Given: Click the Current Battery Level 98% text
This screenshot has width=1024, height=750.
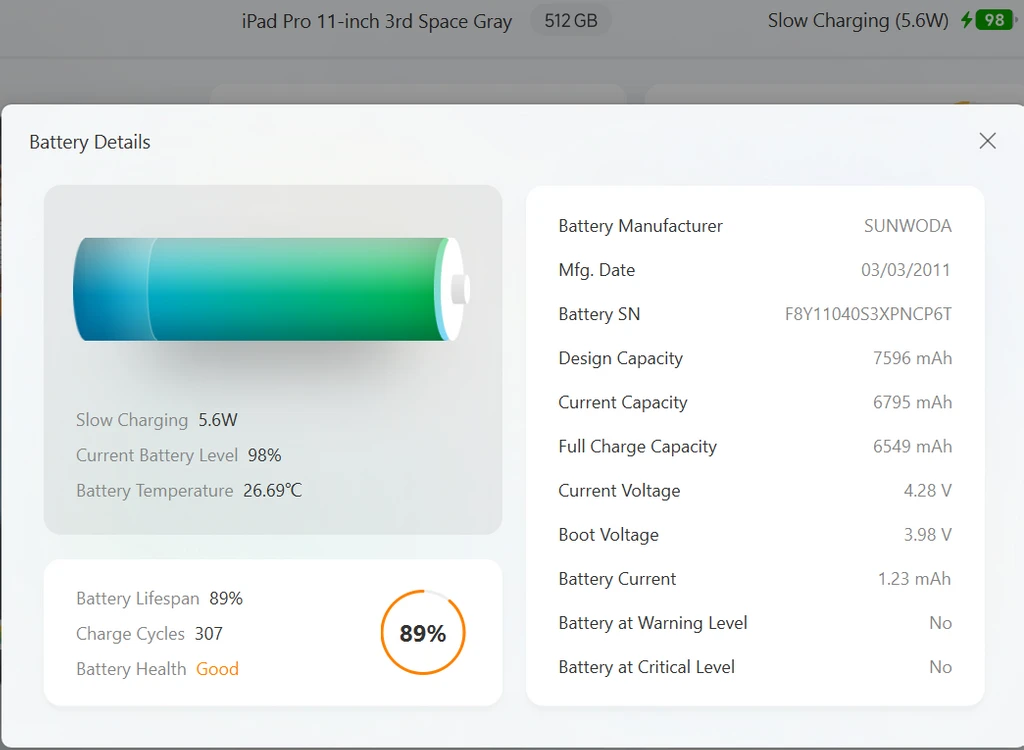Looking at the screenshot, I should click(x=178, y=455).
